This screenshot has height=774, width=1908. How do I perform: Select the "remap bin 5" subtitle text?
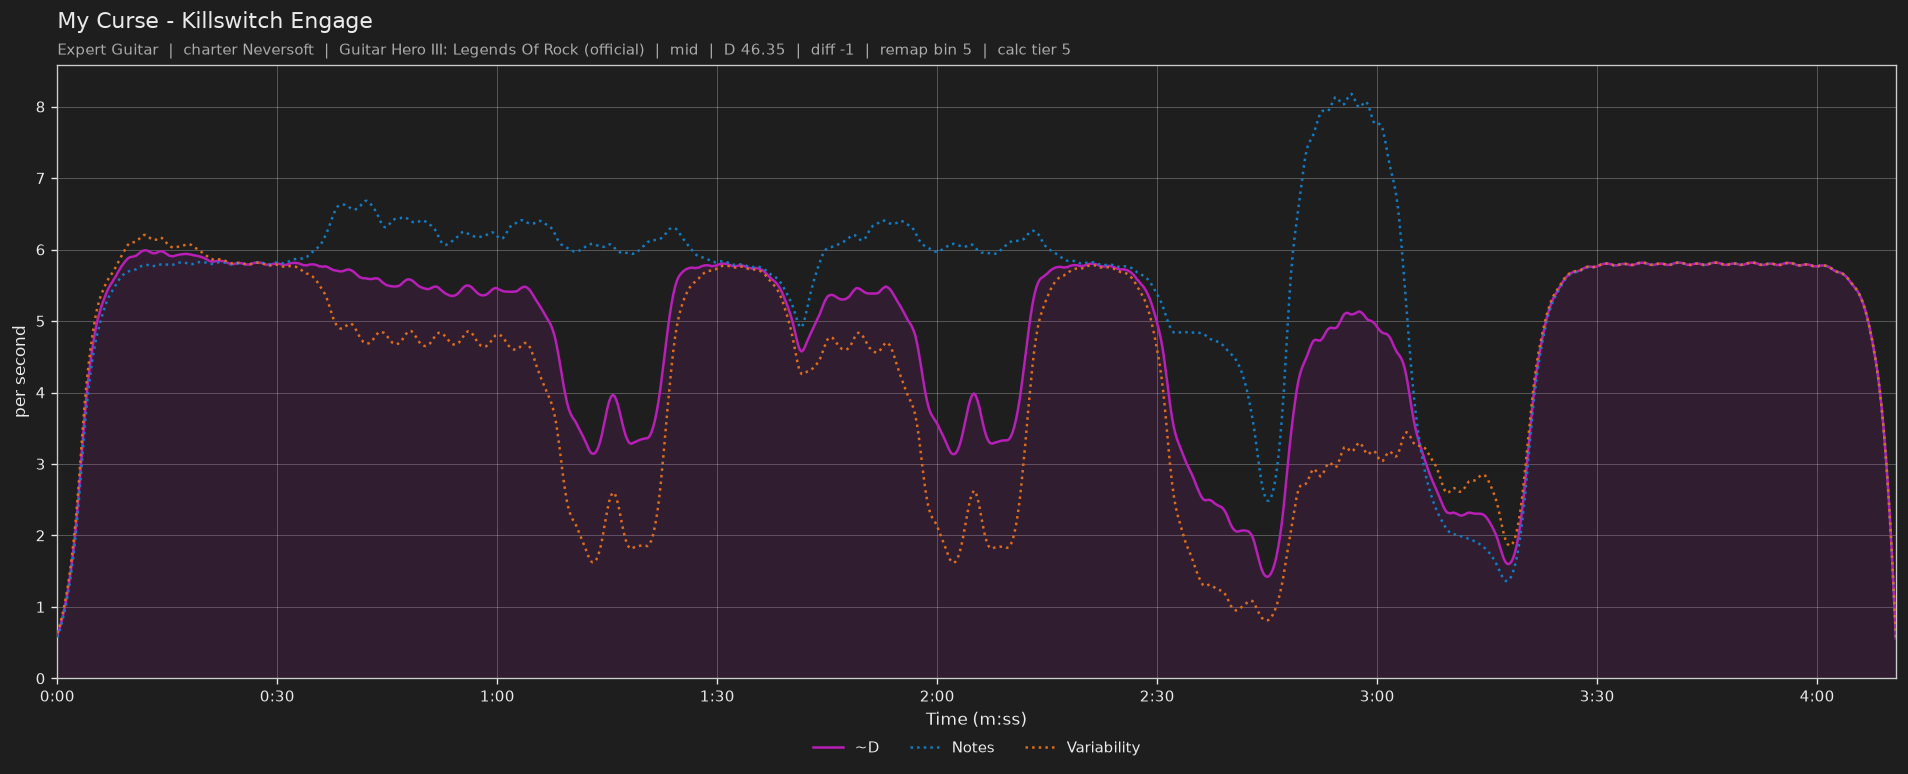click(x=925, y=50)
